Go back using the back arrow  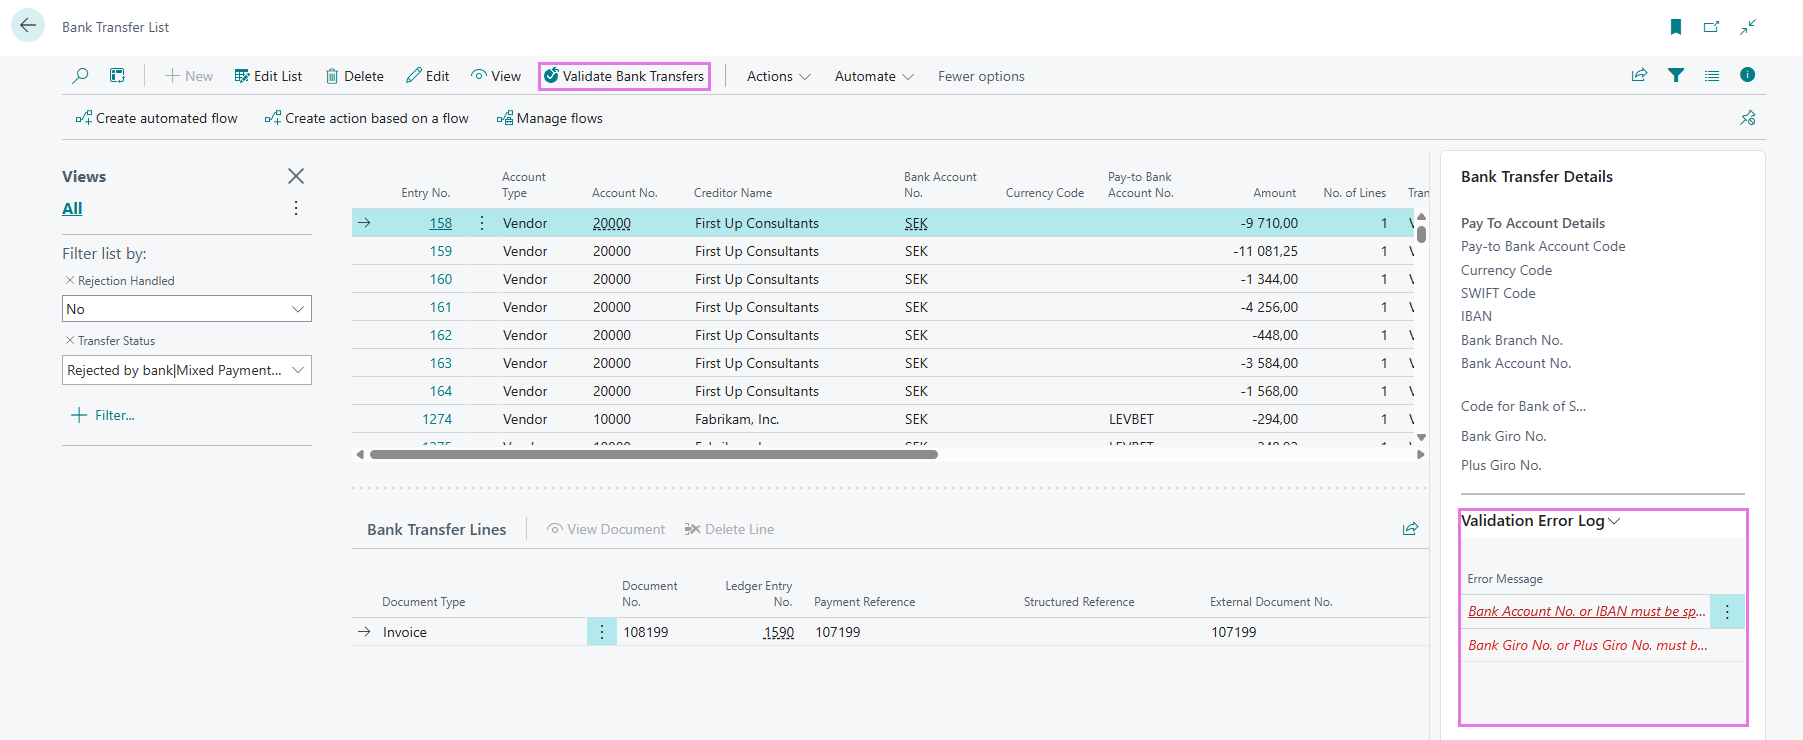[x=28, y=26]
